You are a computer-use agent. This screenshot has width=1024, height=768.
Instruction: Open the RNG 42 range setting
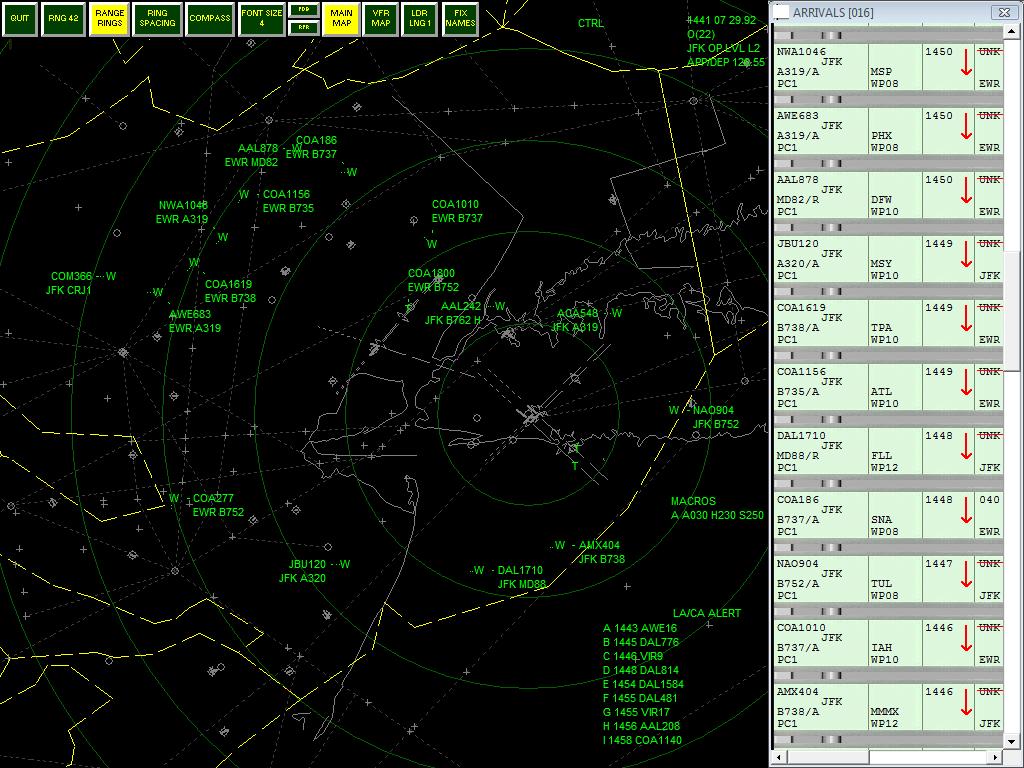63,18
